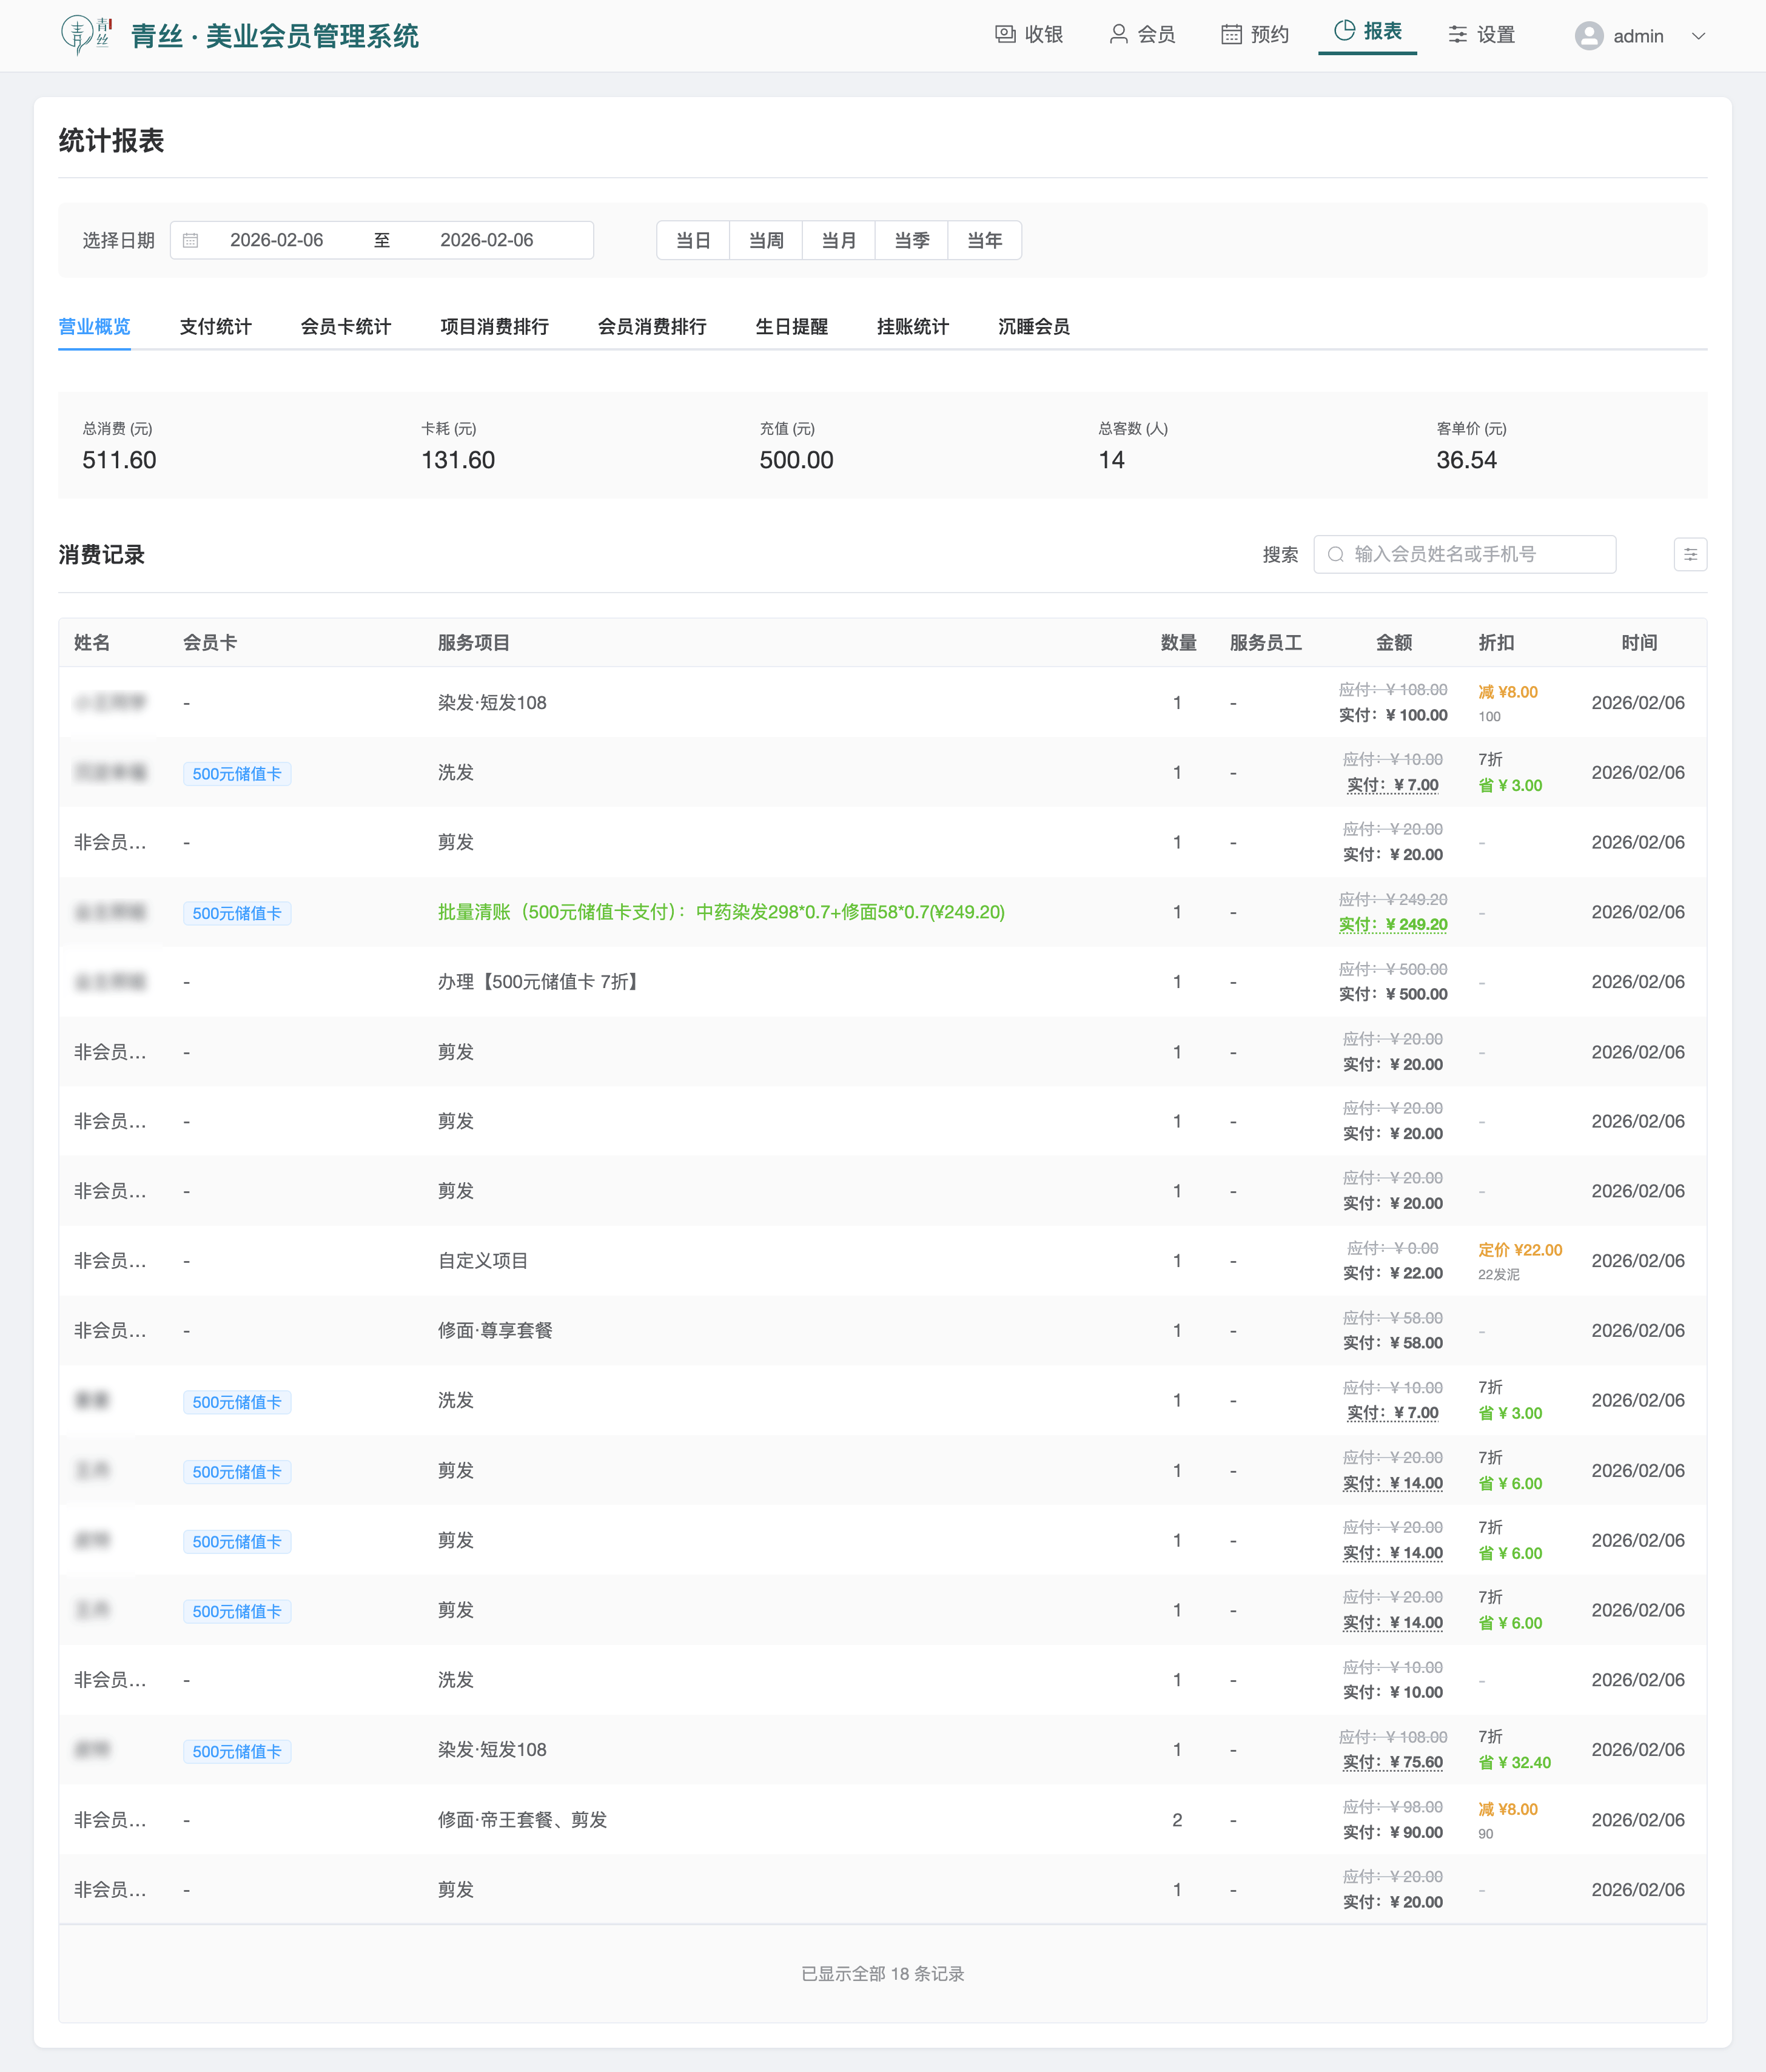Click the 500元储值卡 tag in 批量清账 row
This screenshot has height=2072, width=1766.
coord(237,913)
